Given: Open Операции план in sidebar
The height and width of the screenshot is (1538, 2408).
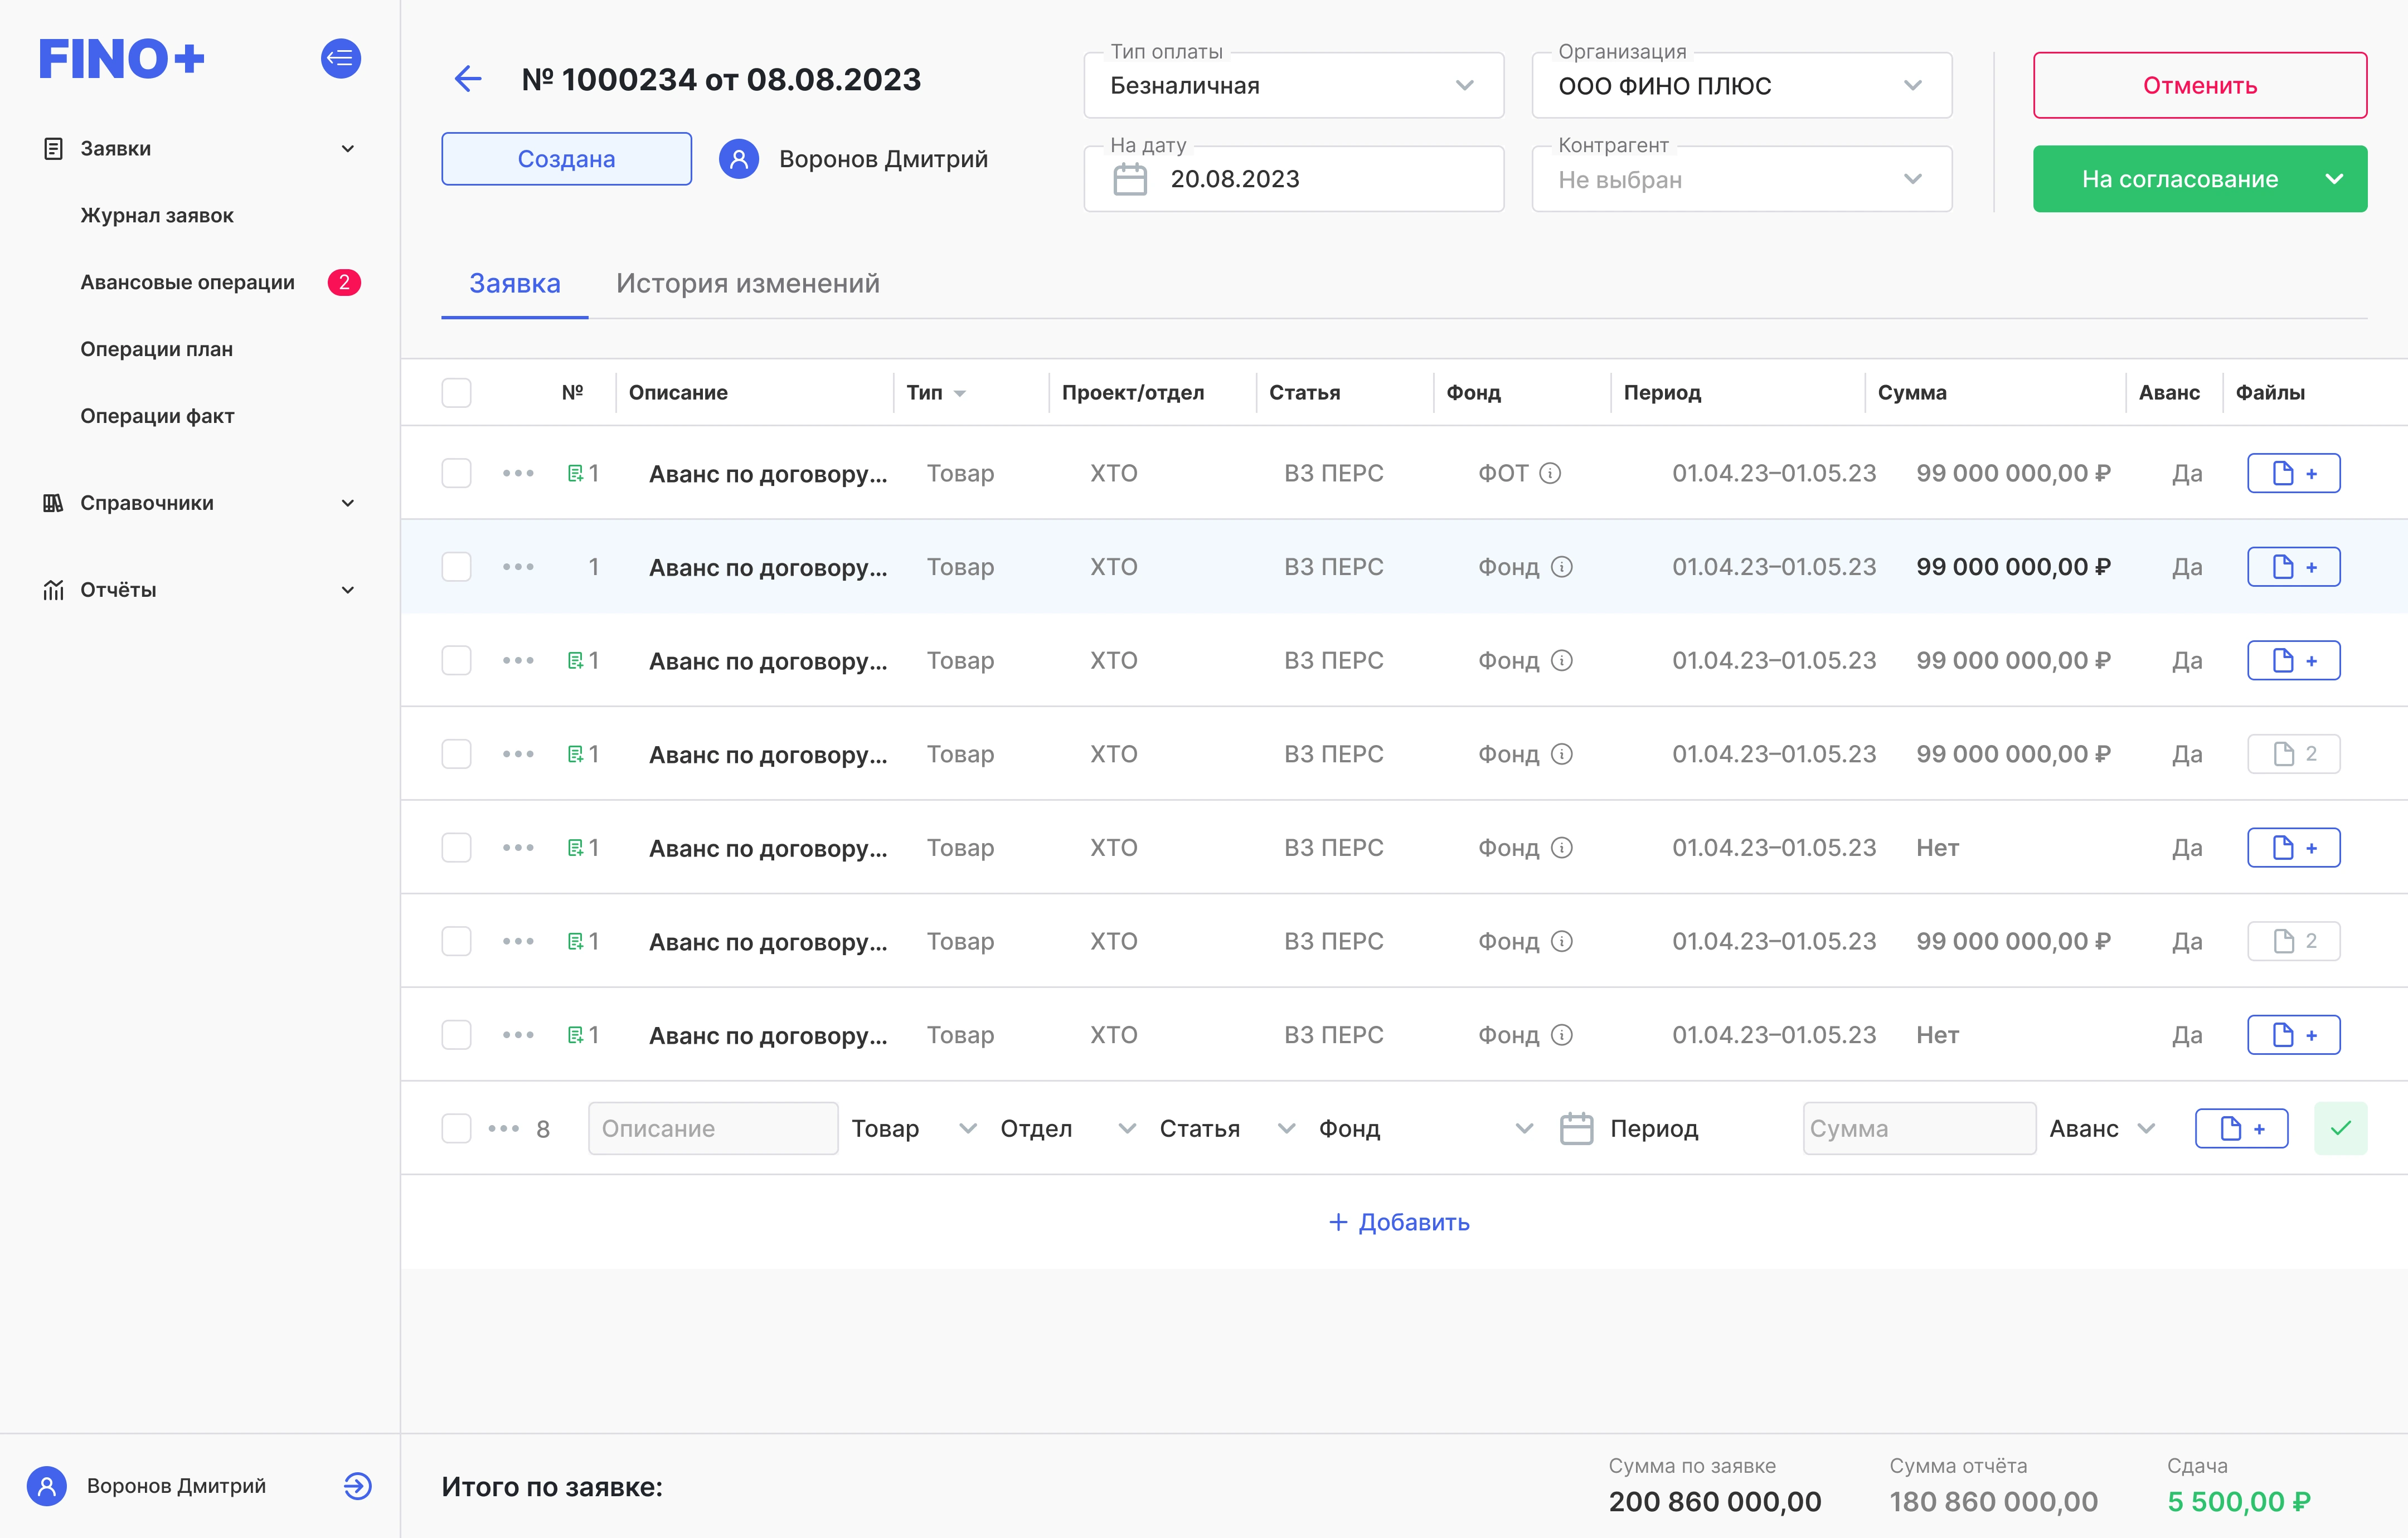Looking at the screenshot, I should [156, 349].
